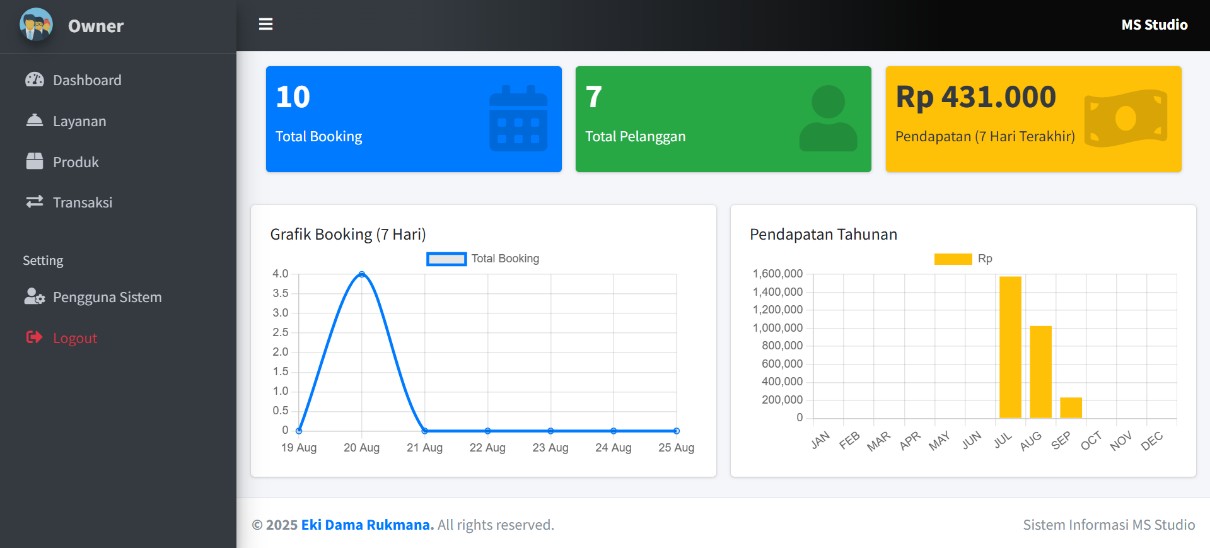Click the Transaksi exchange arrows icon
Screen dimensions: 1210x548
click(x=35, y=202)
